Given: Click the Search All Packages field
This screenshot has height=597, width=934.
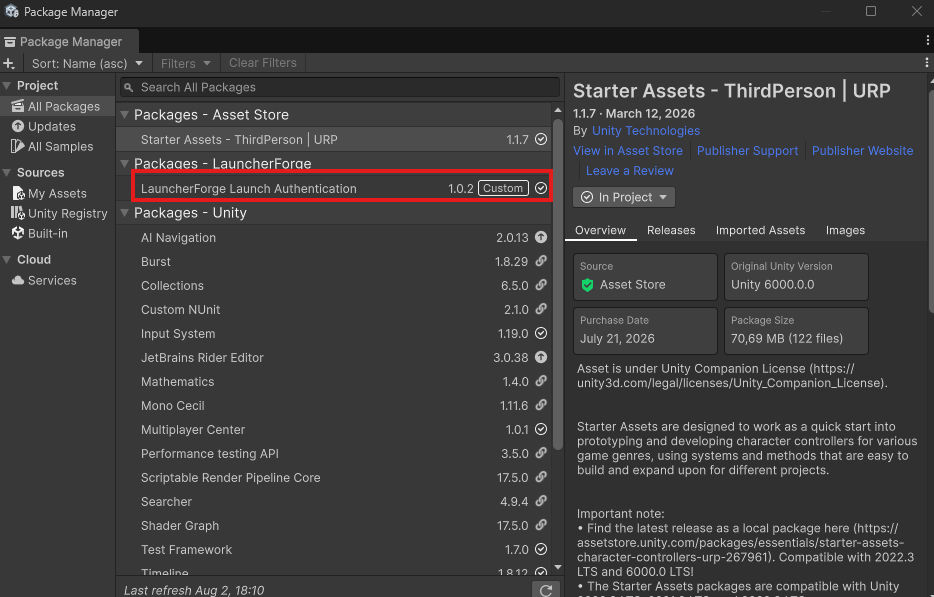Looking at the screenshot, I should pyautogui.click(x=340, y=87).
